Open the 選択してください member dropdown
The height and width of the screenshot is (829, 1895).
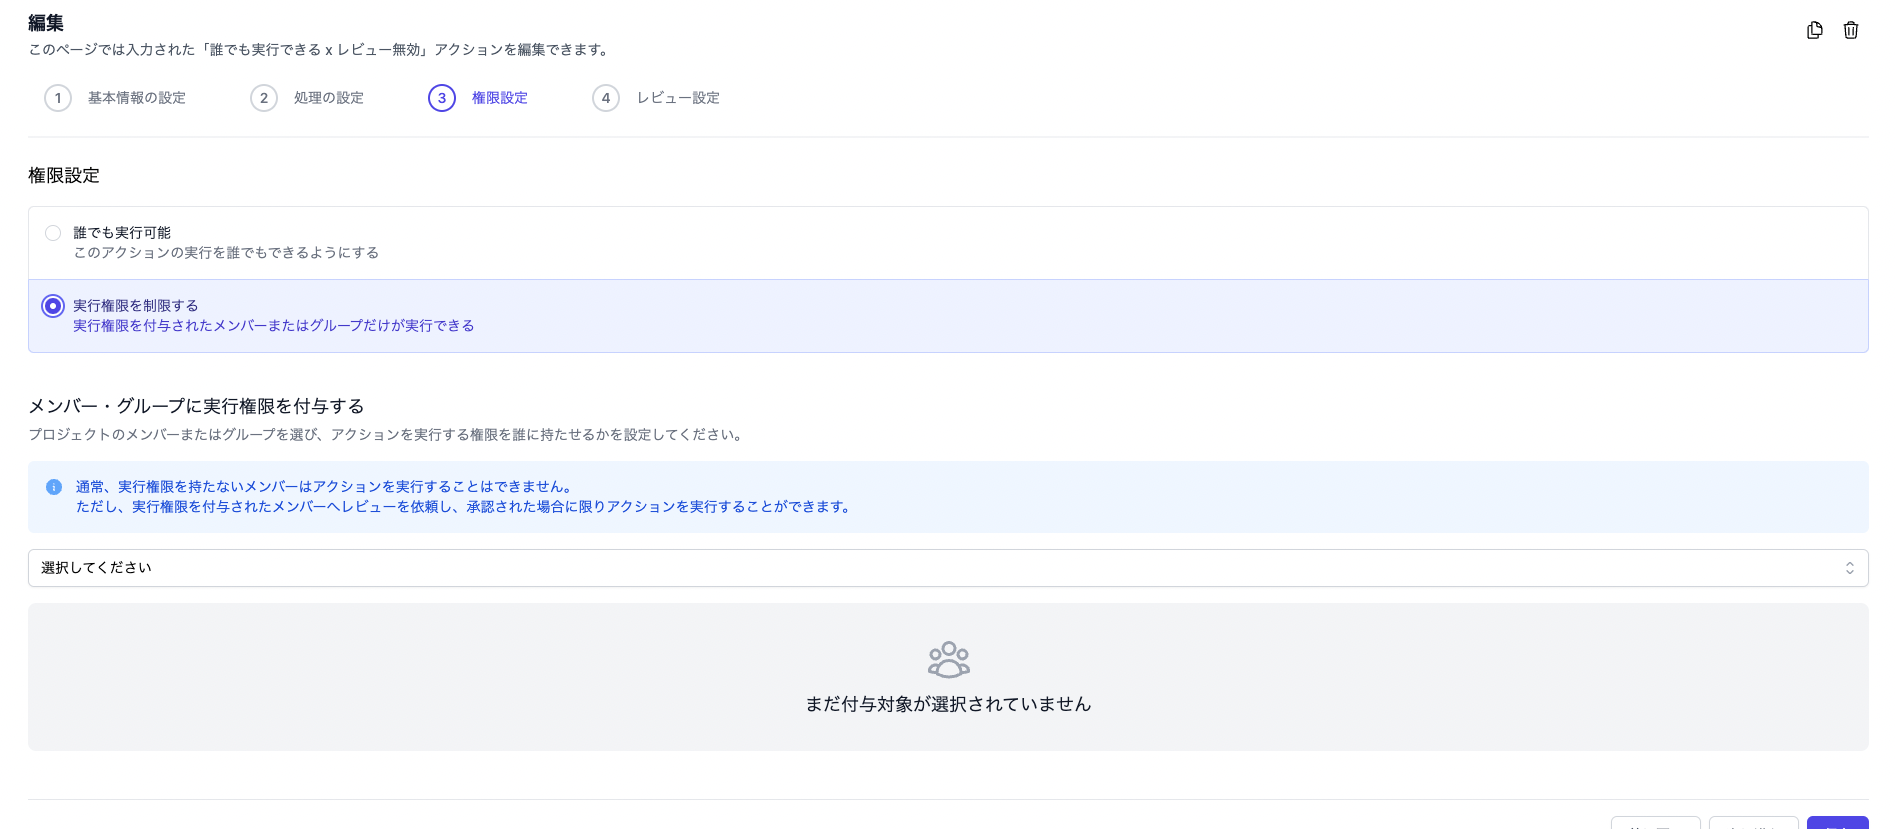tap(948, 568)
